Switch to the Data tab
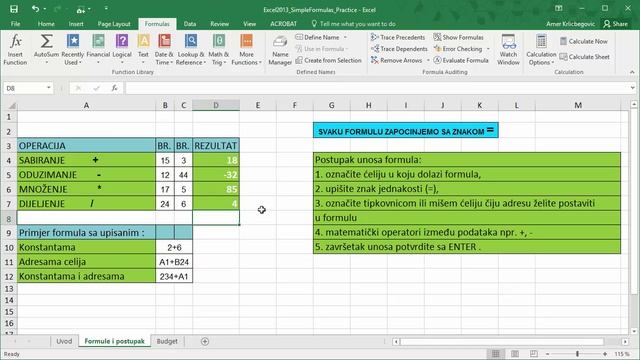Screen dimensions: 640x360 click(190, 24)
